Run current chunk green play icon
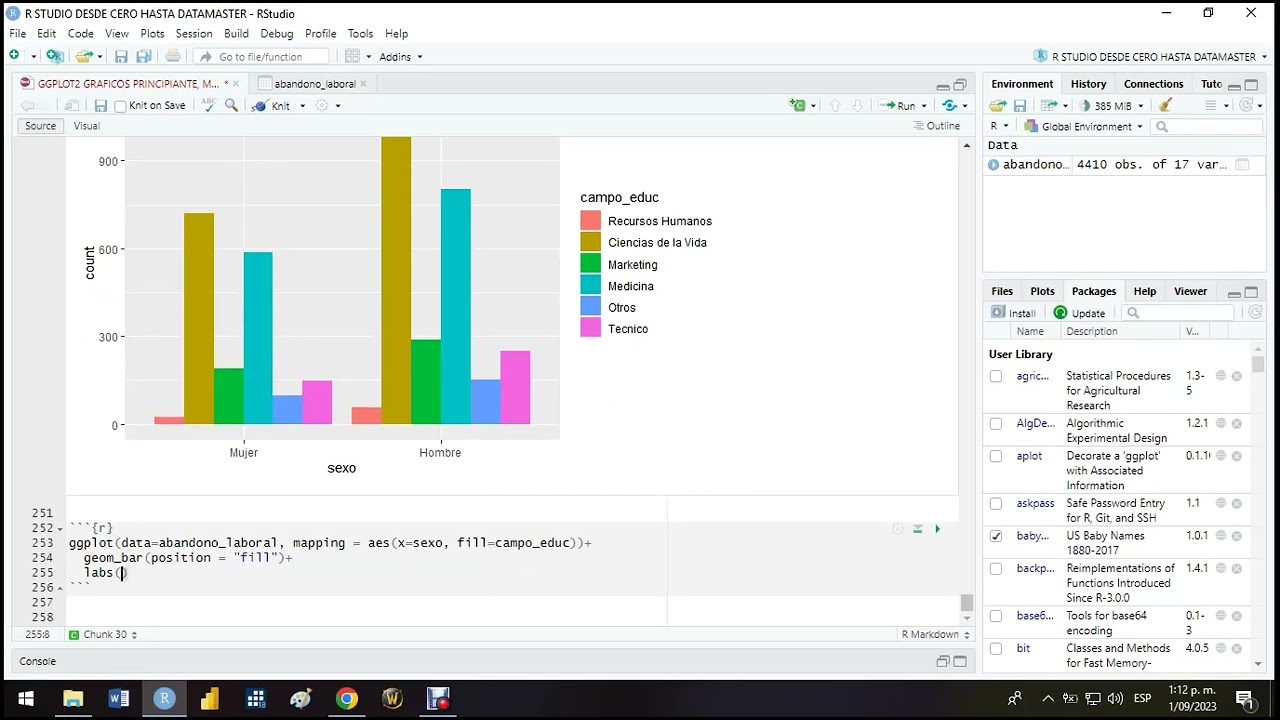Screen dimensions: 1280x720 point(937,528)
